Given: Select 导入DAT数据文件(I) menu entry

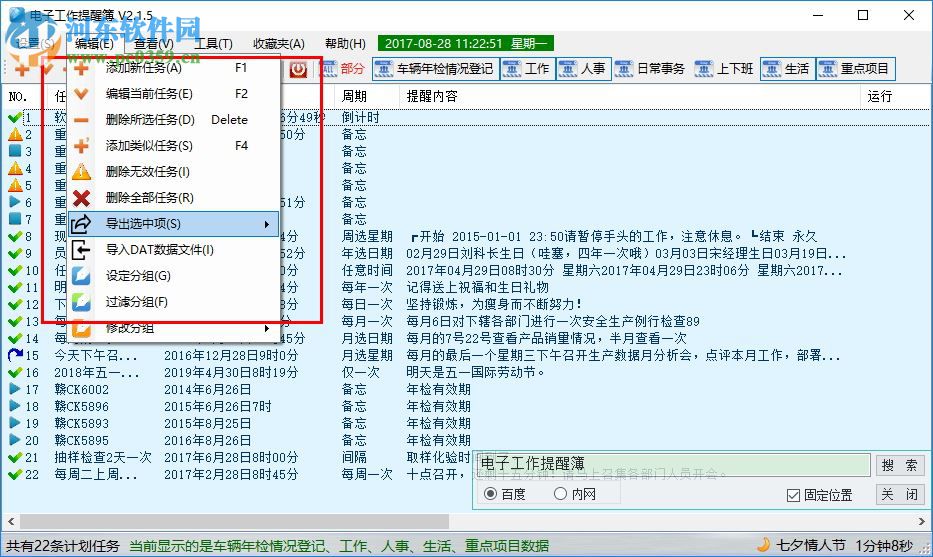Looking at the screenshot, I should [x=173, y=250].
